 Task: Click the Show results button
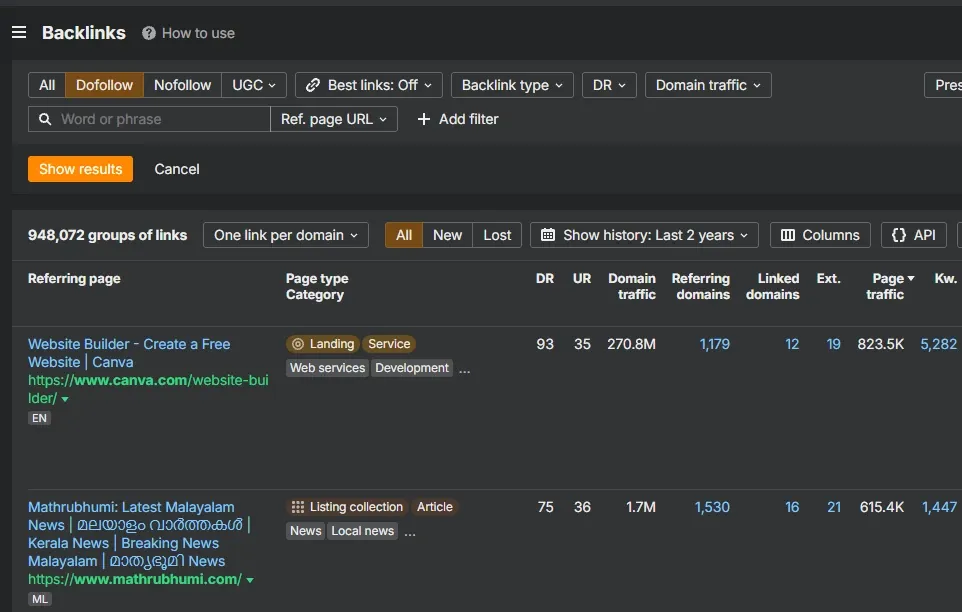[x=80, y=169]
